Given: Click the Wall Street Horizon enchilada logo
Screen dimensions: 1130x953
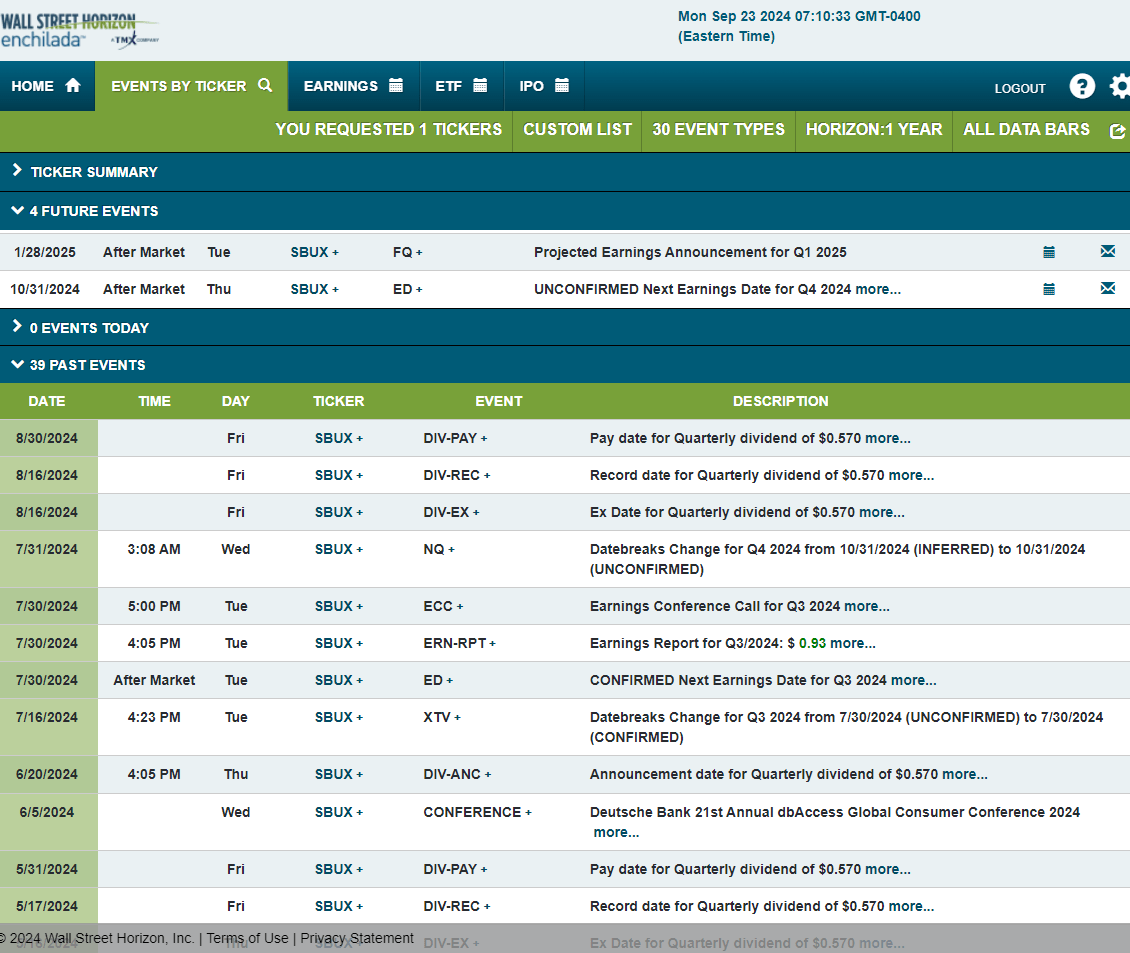Looking at the screenshot, I should point(79,30).
